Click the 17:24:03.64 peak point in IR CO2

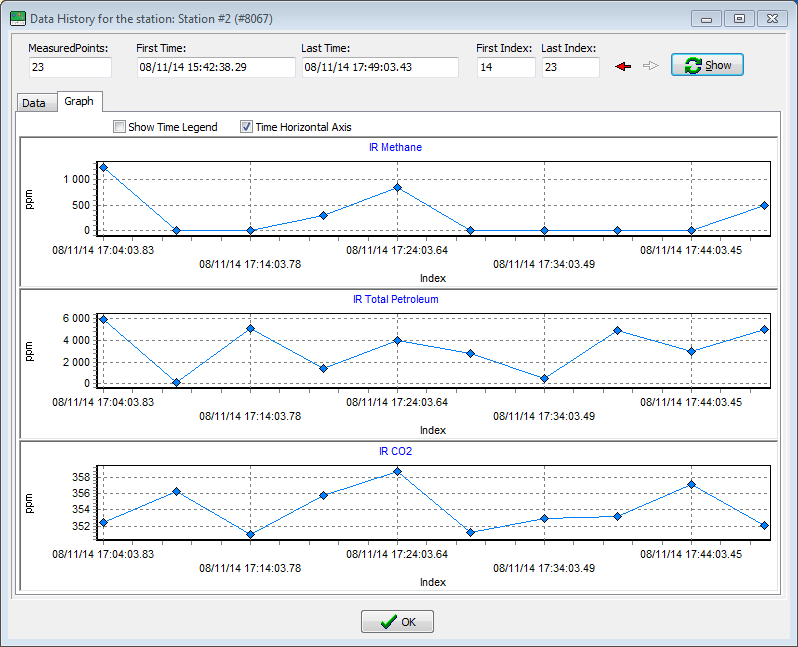tap(397, 472)
